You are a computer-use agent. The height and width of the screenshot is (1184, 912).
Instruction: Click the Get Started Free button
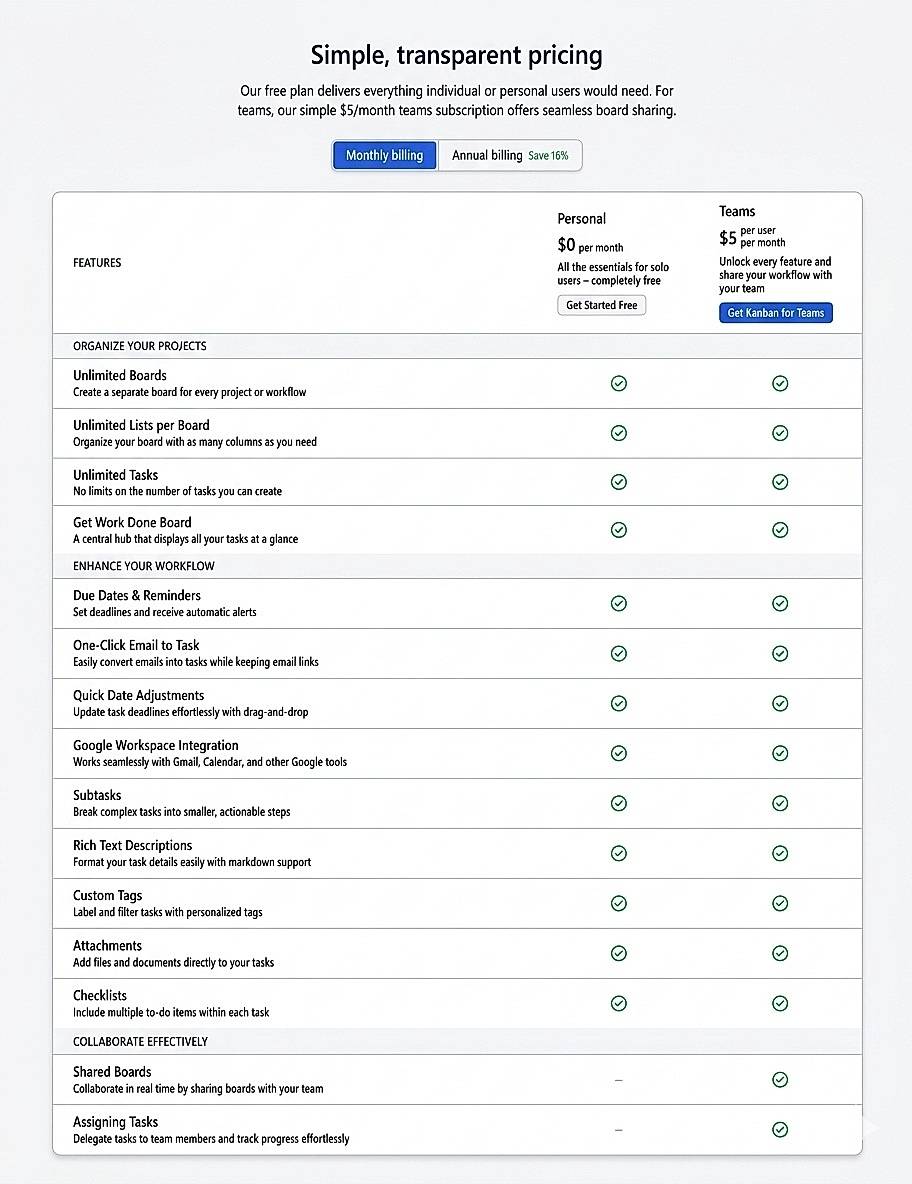602,305
